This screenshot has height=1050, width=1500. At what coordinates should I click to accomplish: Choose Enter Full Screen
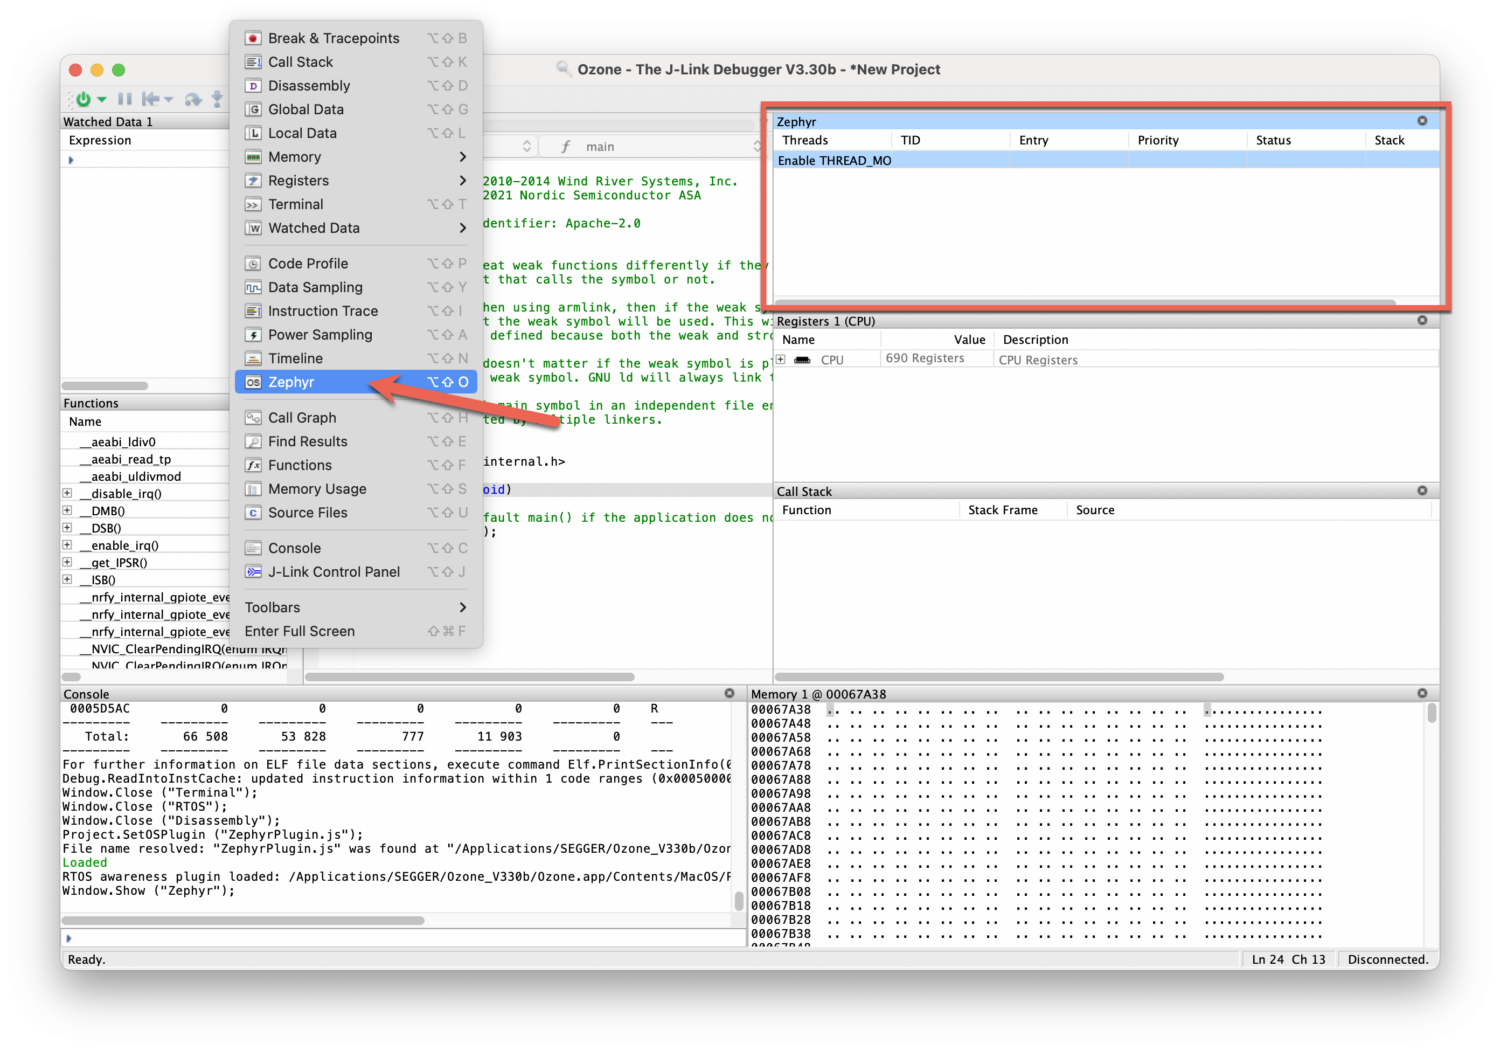[299, 631]
